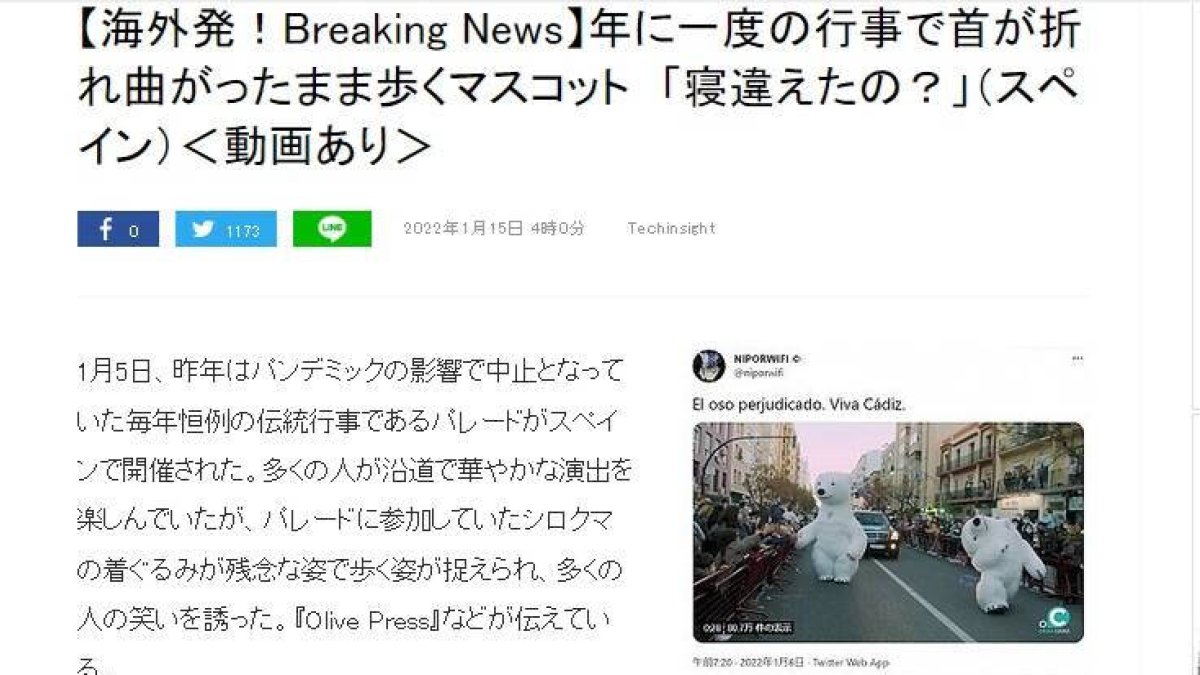Click the Twitter share count 1173
The image size is (1200, 675).
coord(243,231)
